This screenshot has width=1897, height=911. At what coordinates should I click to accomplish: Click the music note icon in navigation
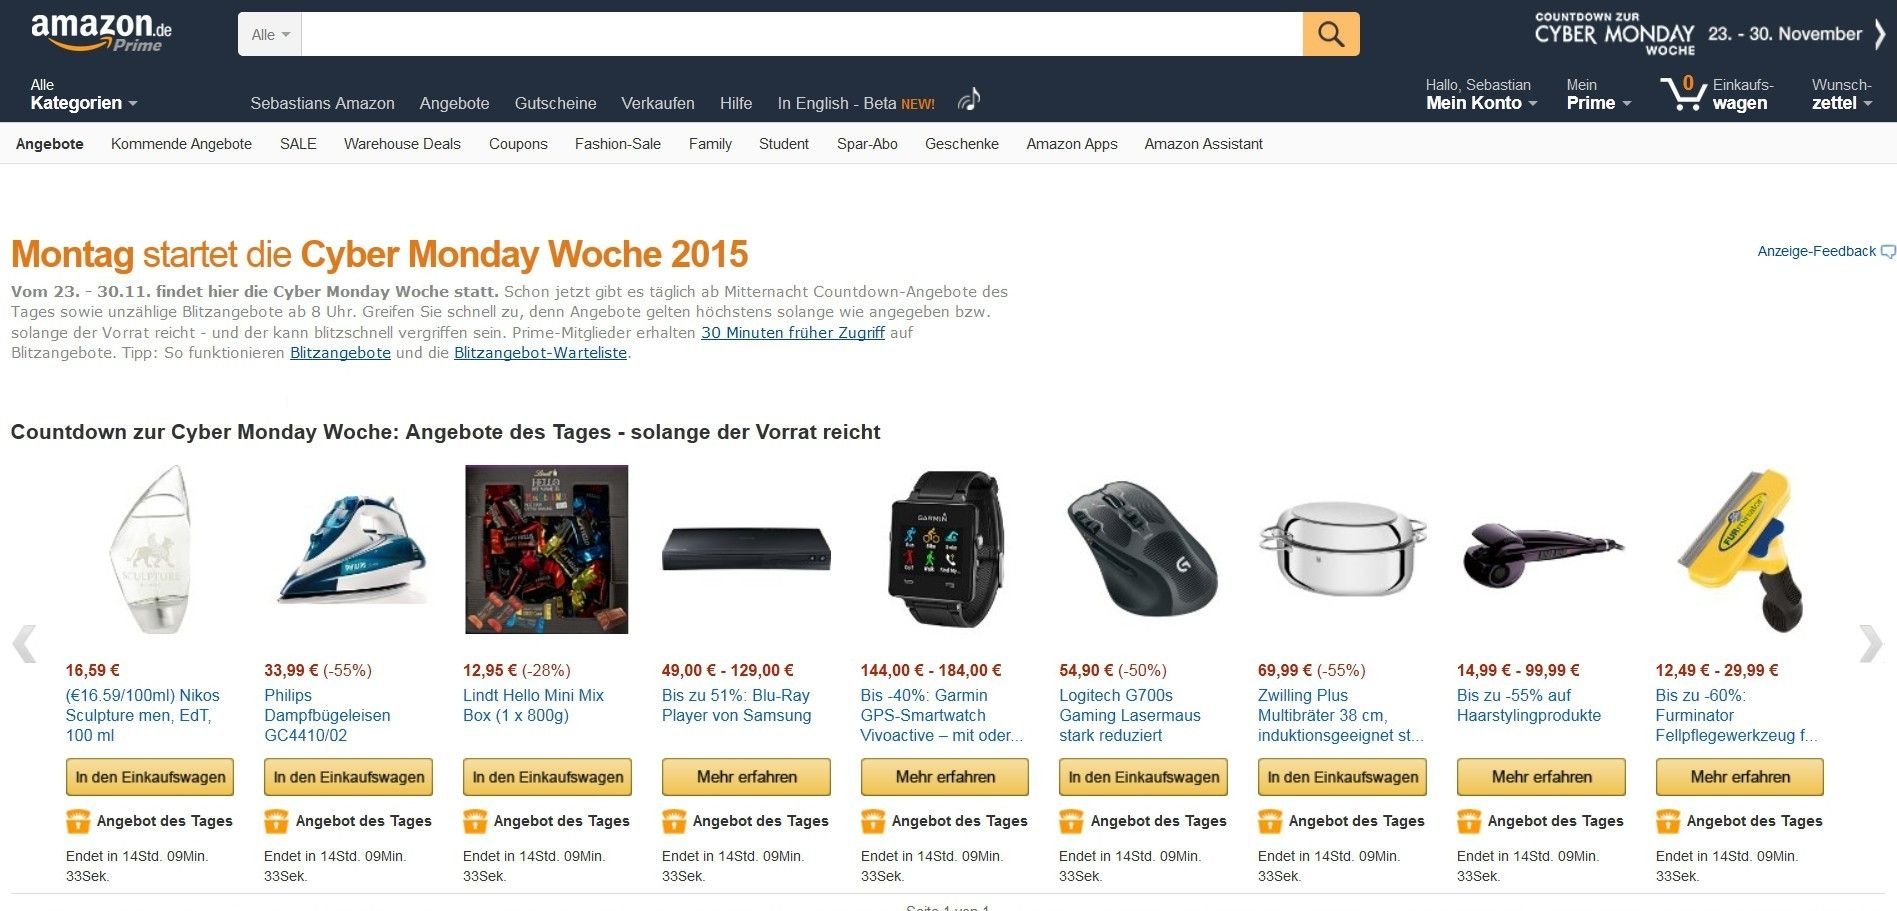(969, 100)
